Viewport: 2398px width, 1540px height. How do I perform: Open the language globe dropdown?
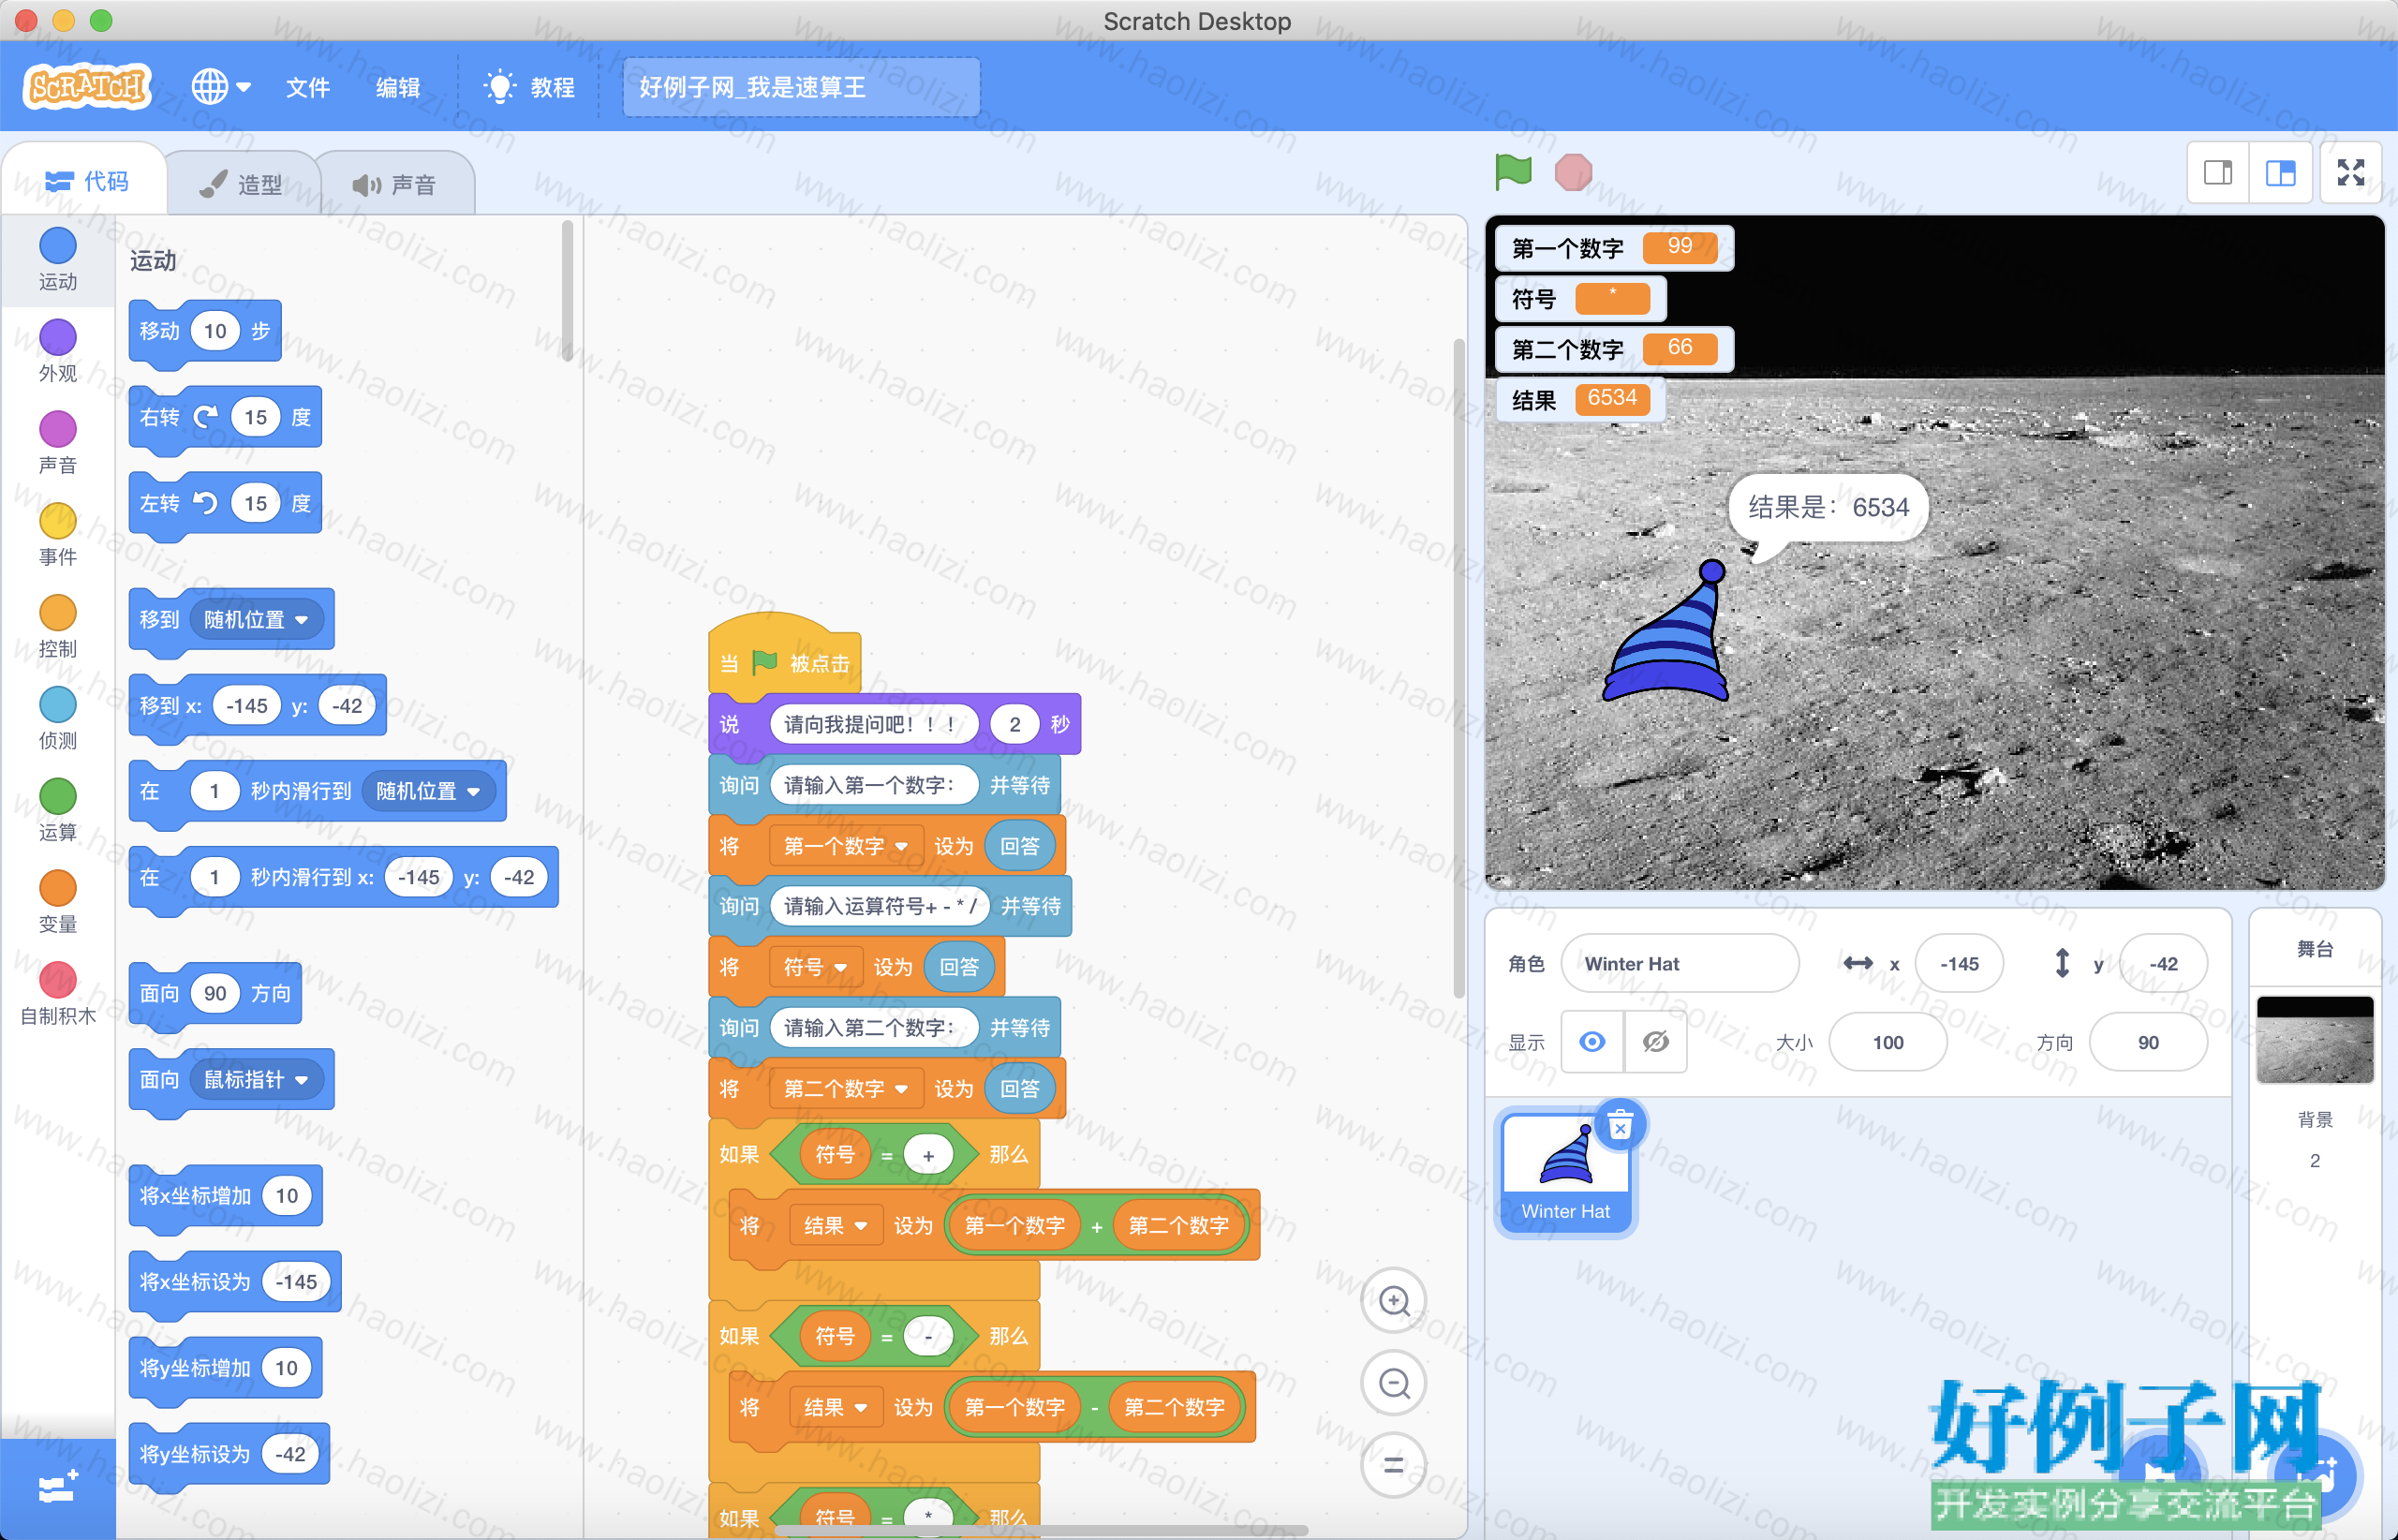(x=221, y=87)
